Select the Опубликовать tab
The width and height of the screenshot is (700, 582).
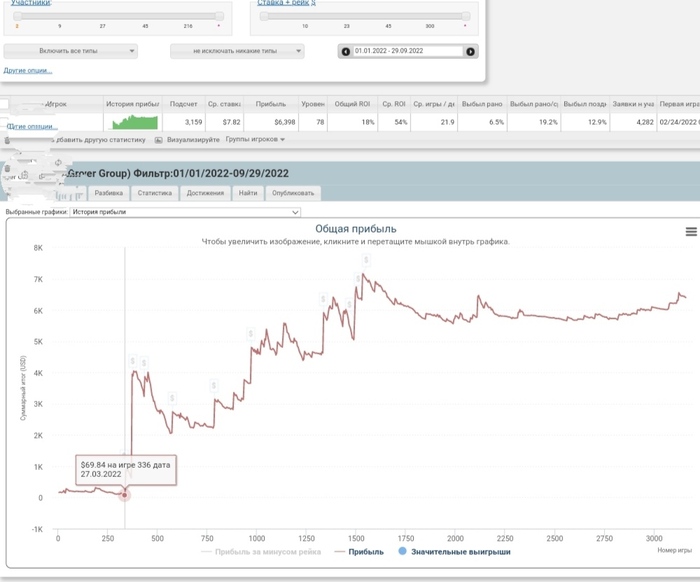[293, 193]
